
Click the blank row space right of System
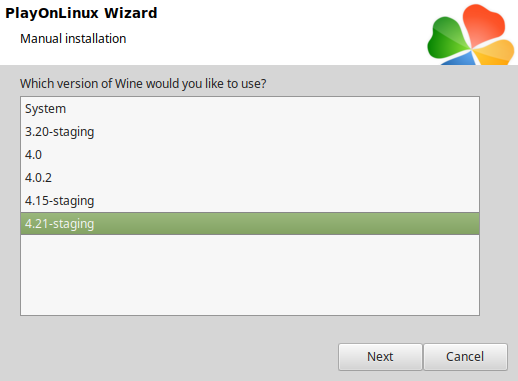pos(267,109)
